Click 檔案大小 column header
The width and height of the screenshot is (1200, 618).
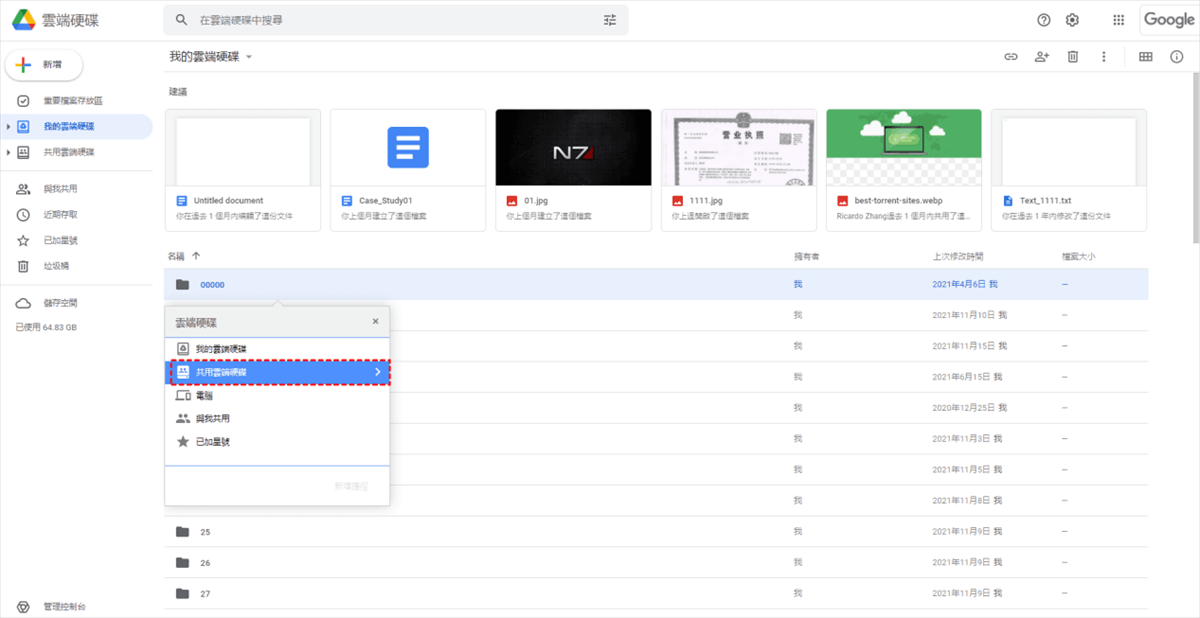[x=1078, y=257]
